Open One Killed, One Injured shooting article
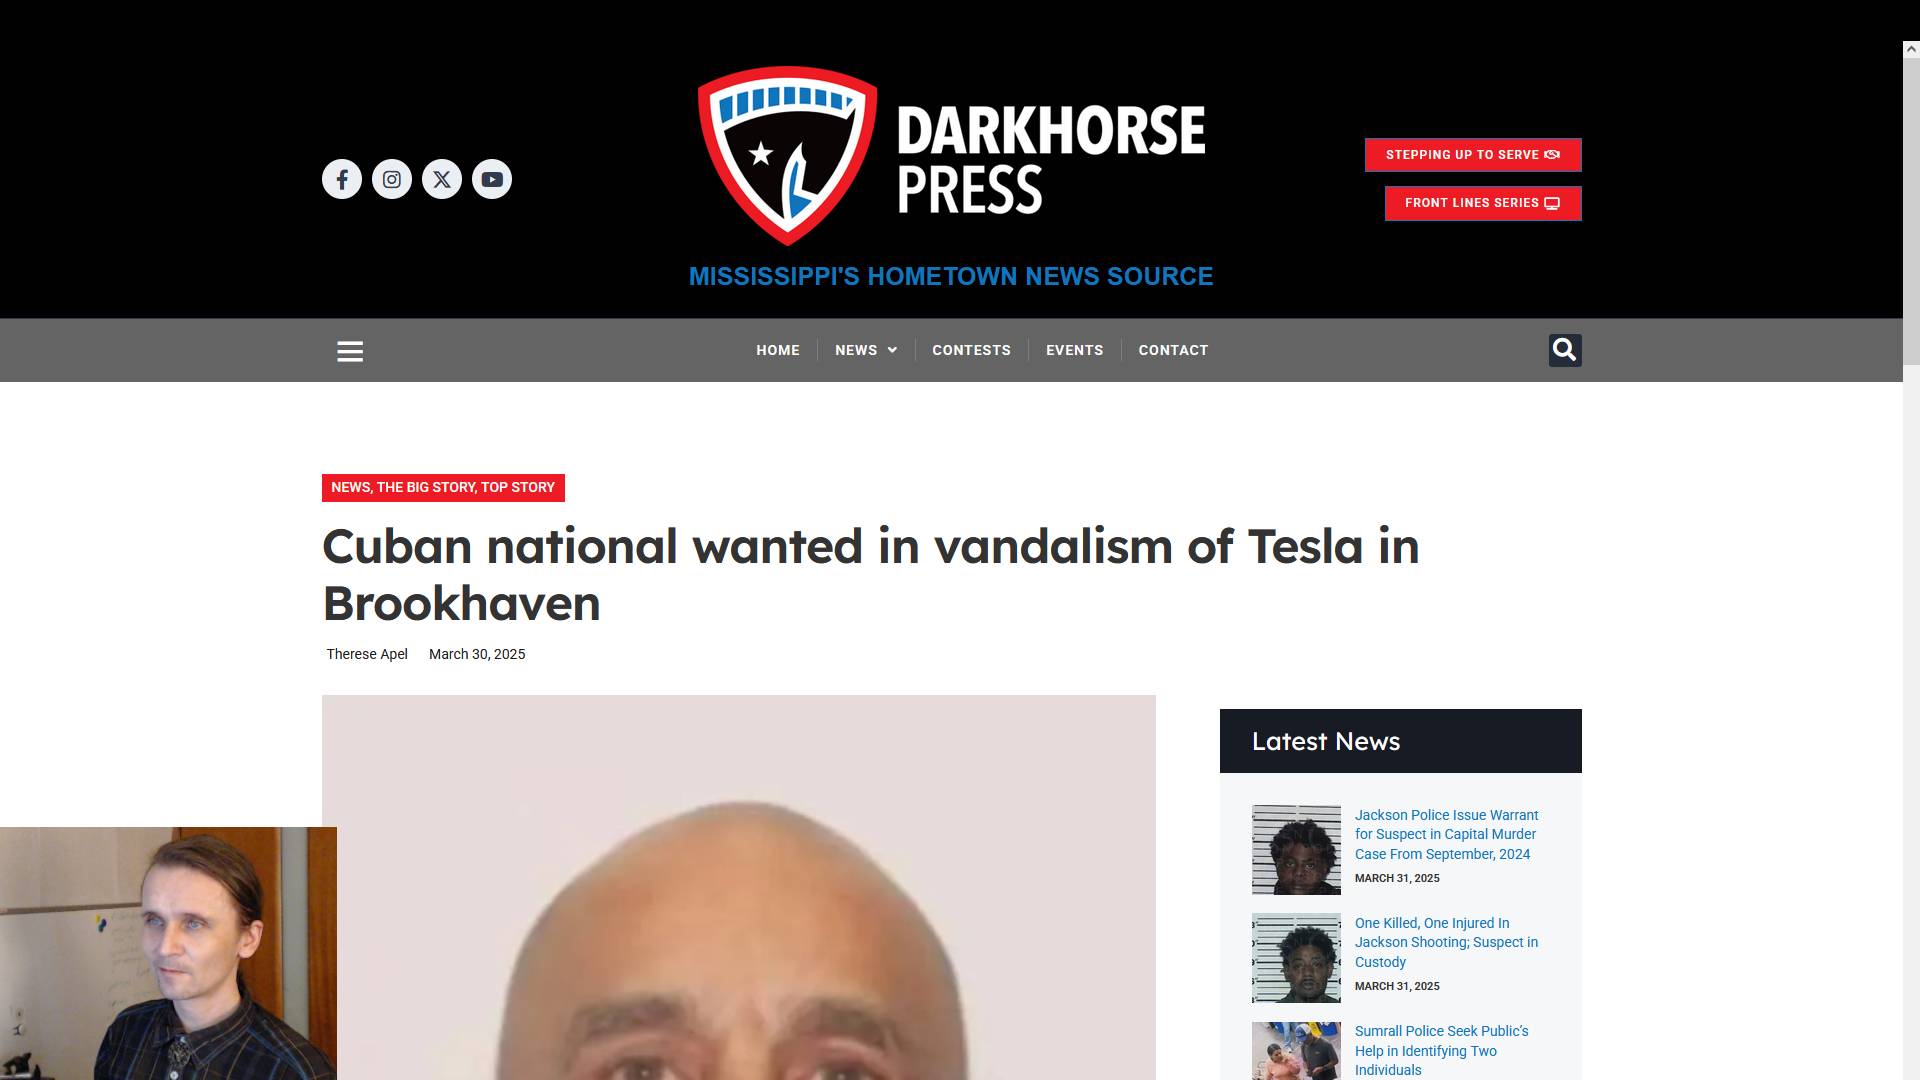1920x1080 pixels. (x=1446, y=942)
